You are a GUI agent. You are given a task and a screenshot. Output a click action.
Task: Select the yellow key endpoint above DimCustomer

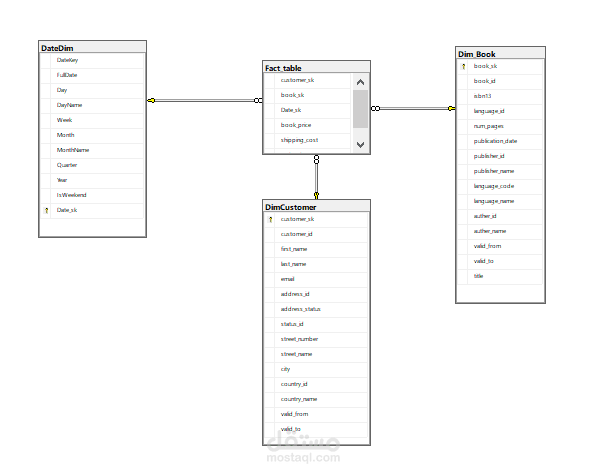pyautogui.click(x=316, y=195)
